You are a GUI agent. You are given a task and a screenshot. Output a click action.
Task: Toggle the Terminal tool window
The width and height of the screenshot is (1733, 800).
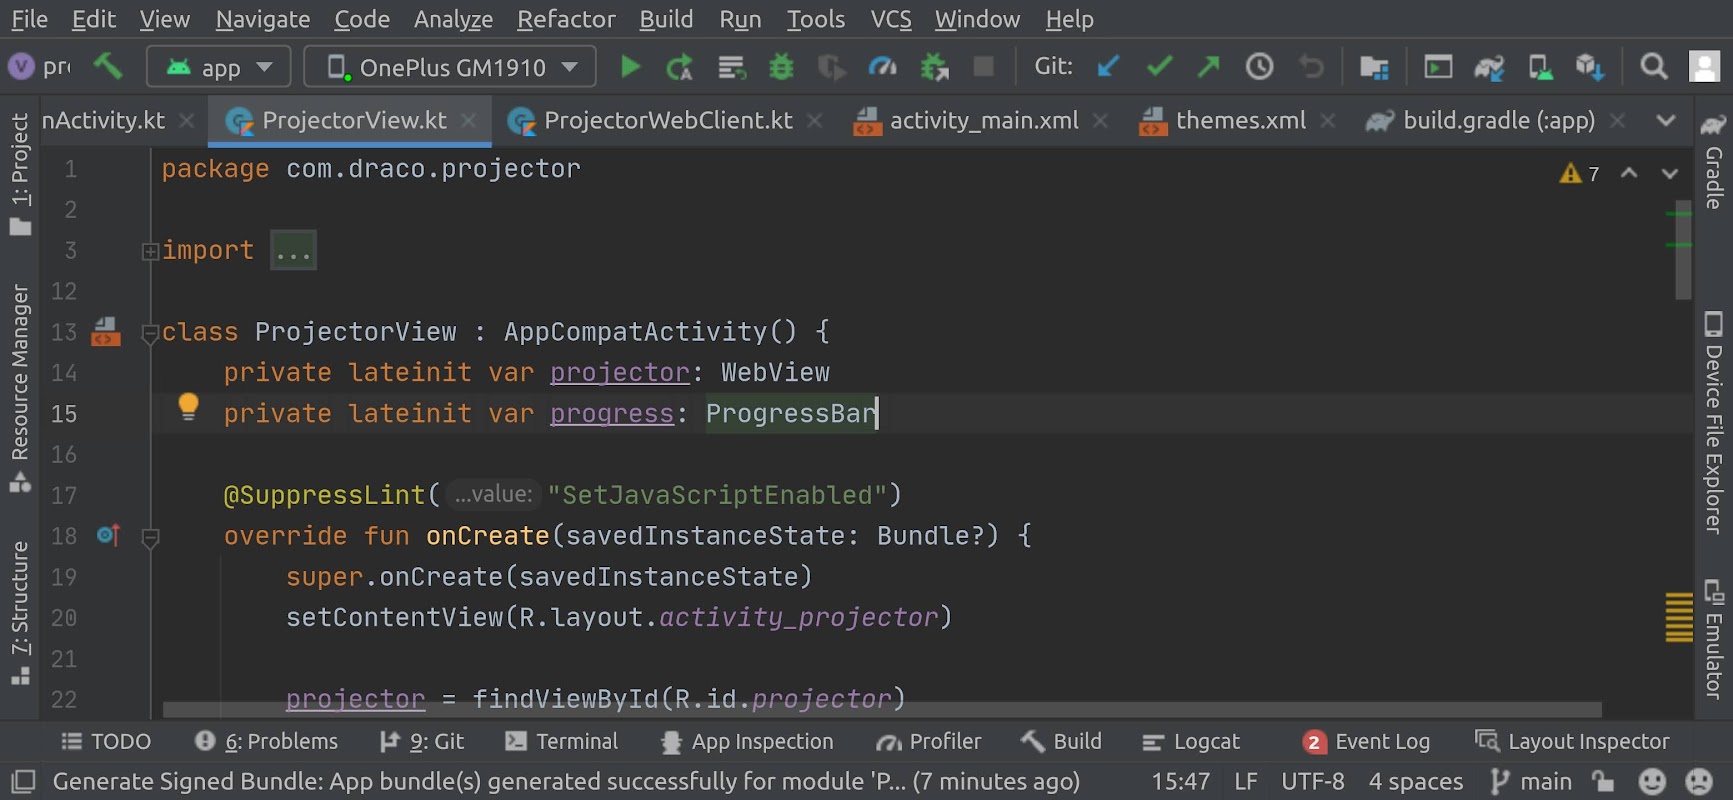[x=562, y=741]
